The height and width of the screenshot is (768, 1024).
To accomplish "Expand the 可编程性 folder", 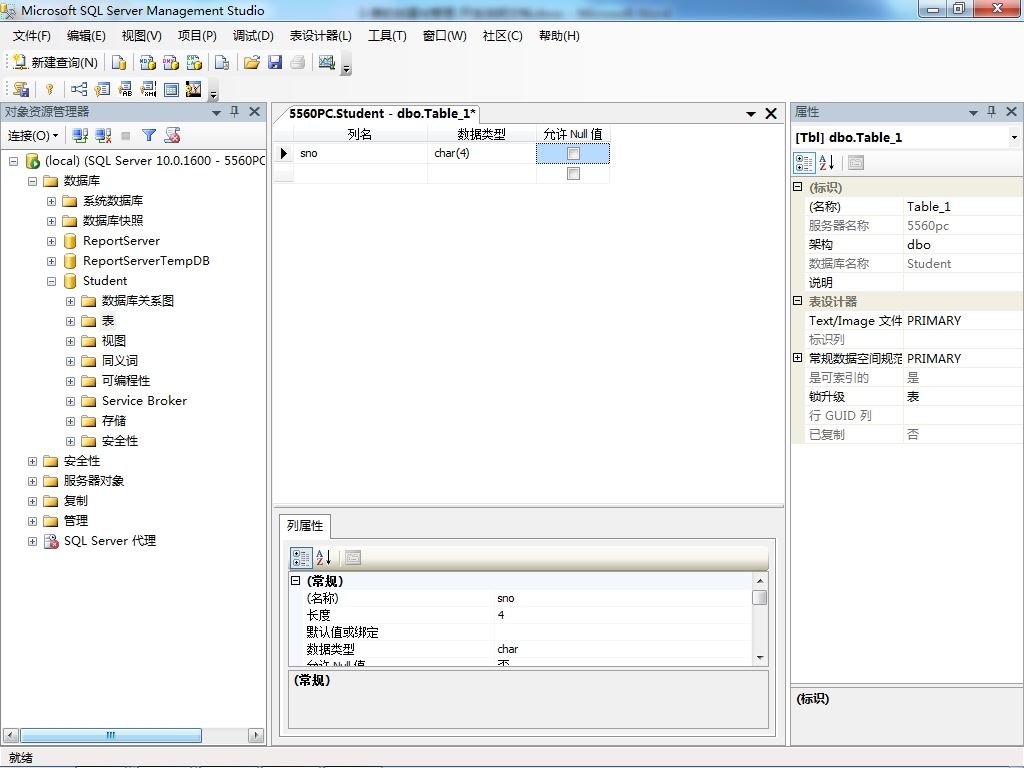I will (71, 381).
